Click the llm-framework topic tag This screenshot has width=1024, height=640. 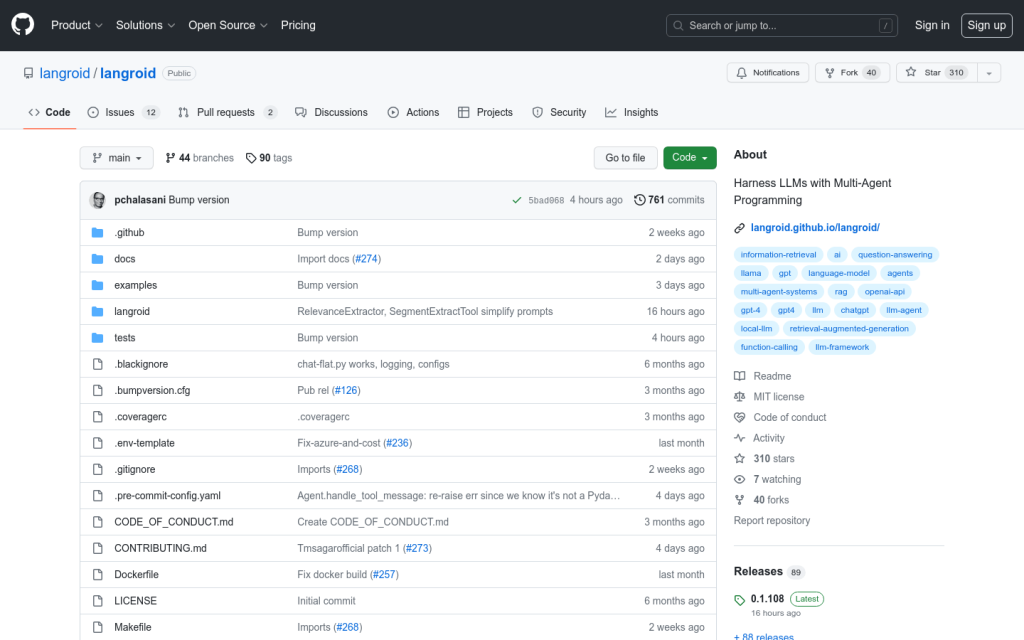[842, 347]
